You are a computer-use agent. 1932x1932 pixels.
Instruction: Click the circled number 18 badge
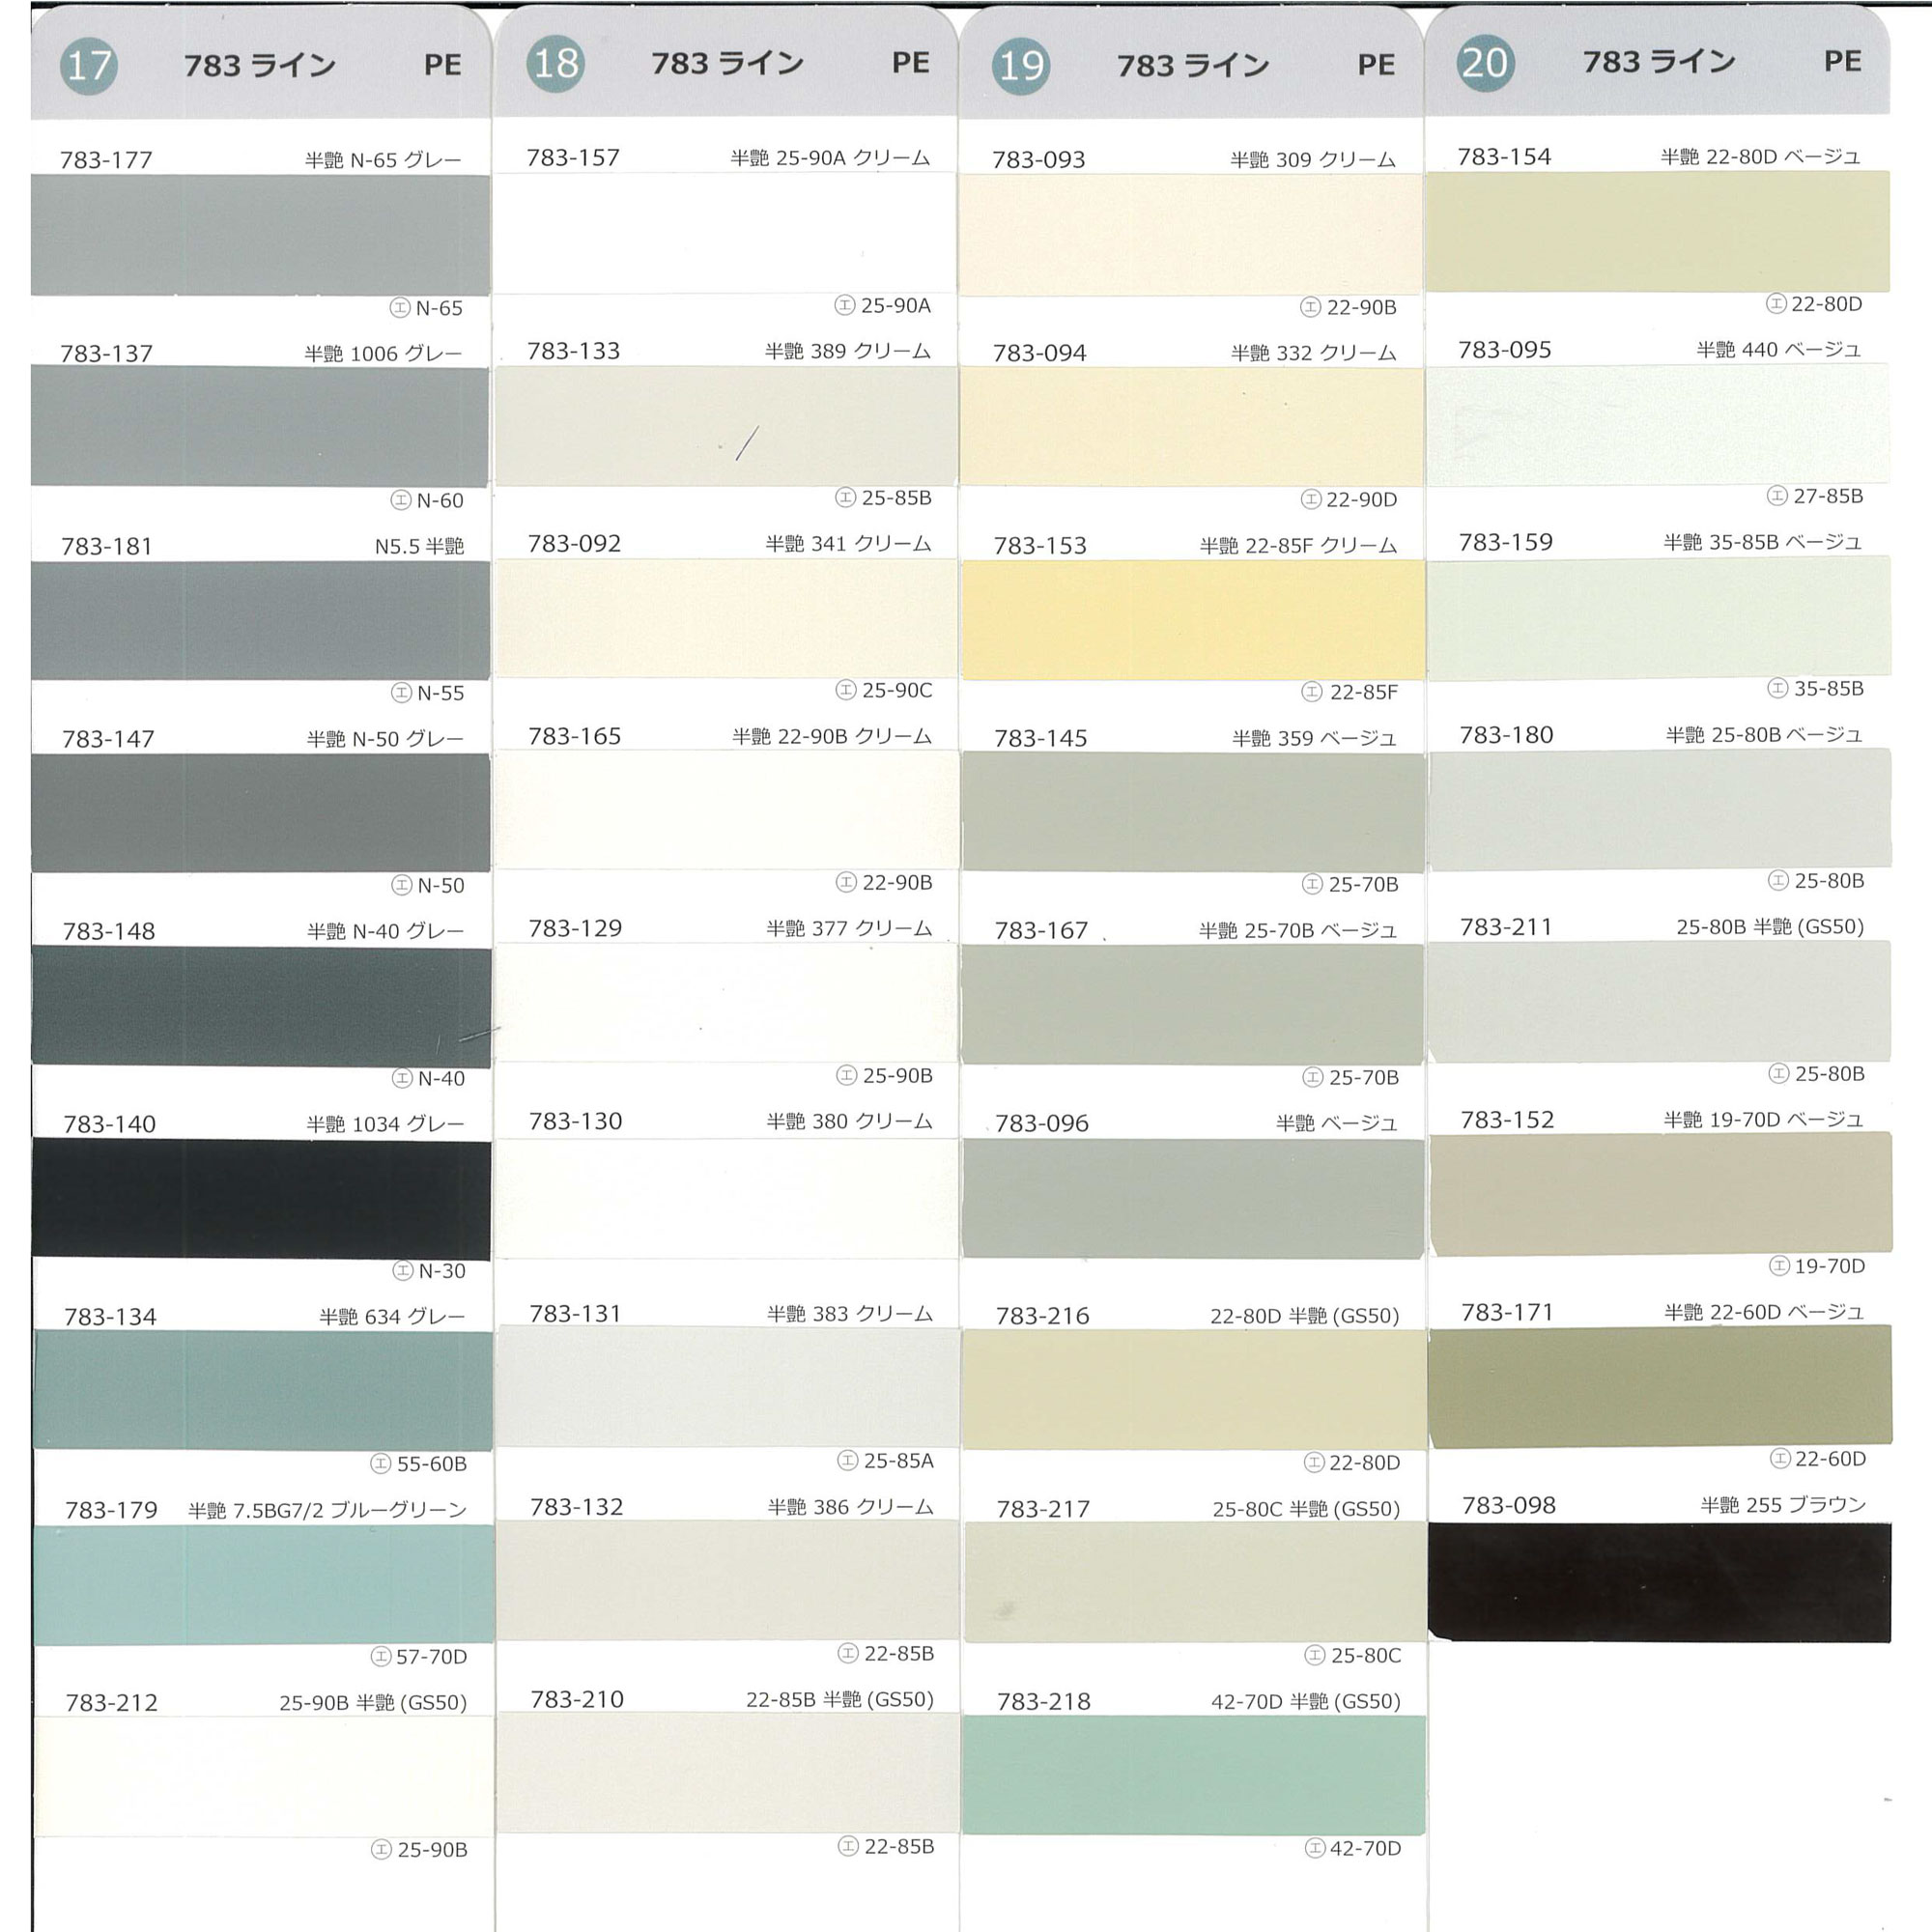(556, 64)
